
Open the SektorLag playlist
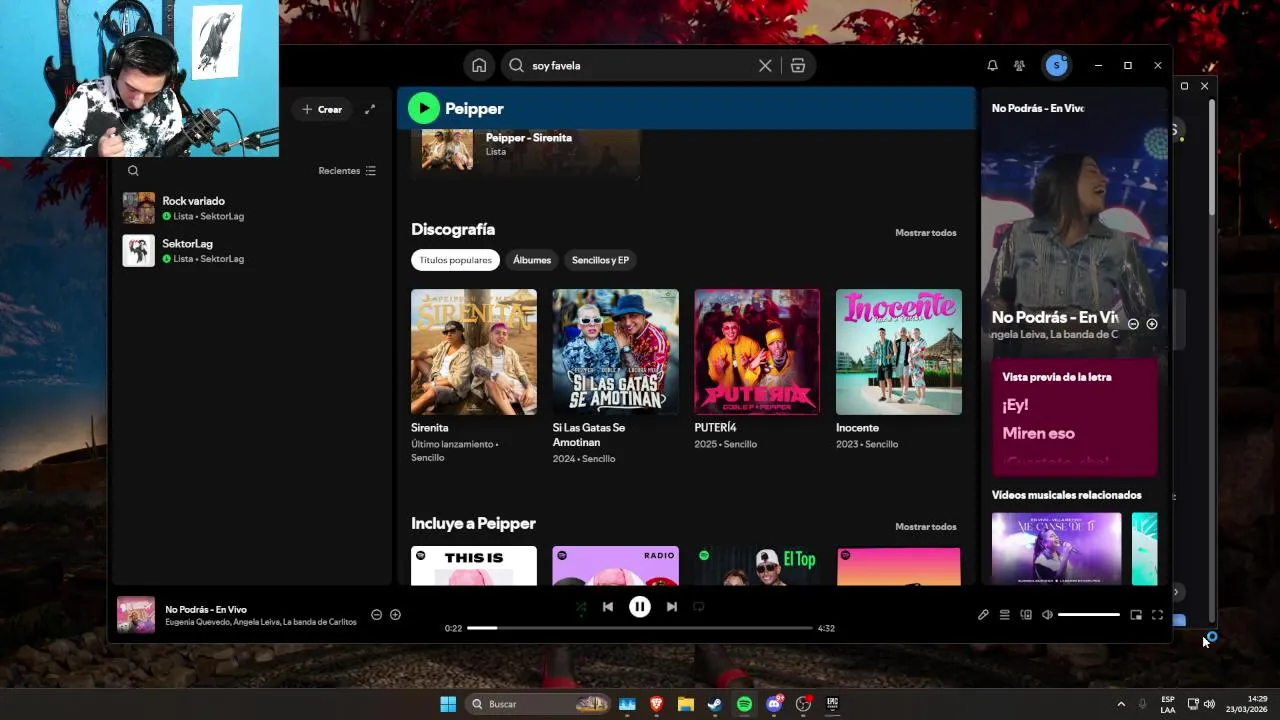pos(250,251)
